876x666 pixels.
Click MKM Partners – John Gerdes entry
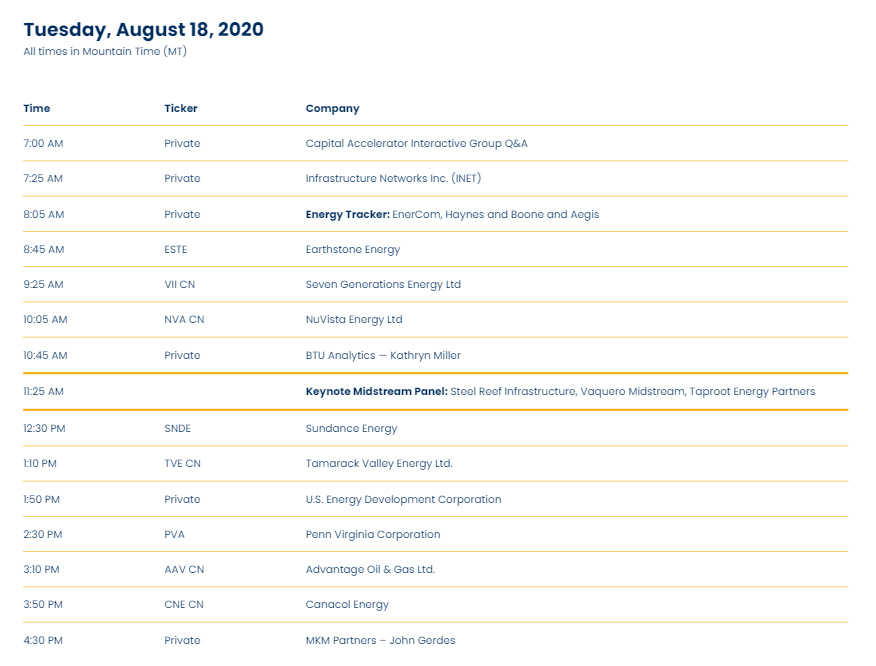pyautogui.click(x=380, y=640)
